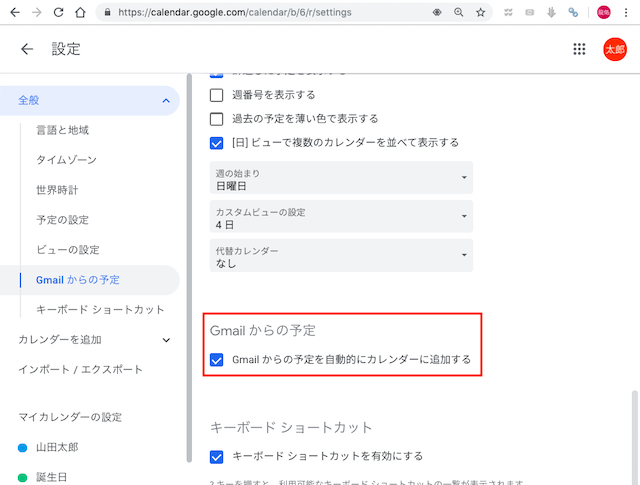Return from settings with back arrow

pos(27,49)
